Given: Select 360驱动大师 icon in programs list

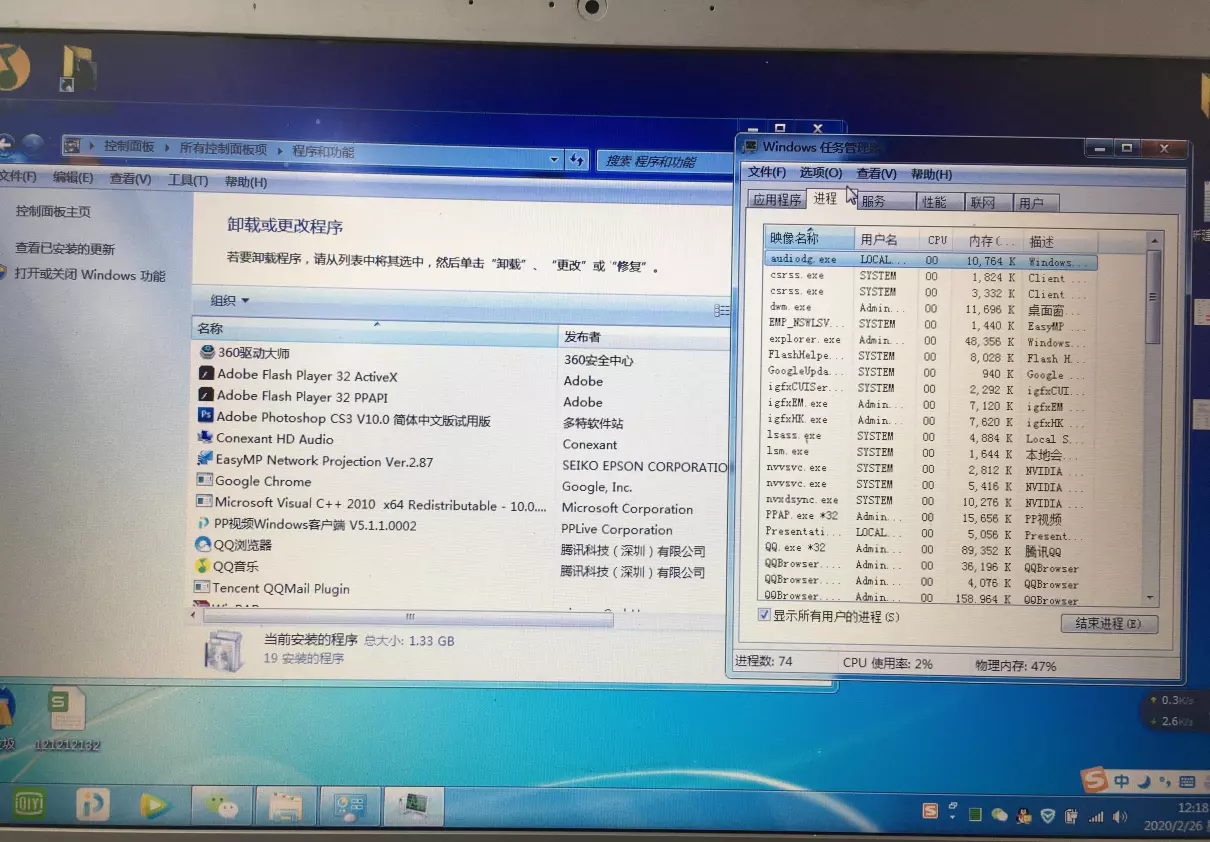Looking at the screenshot, I should tap(207, 352).
